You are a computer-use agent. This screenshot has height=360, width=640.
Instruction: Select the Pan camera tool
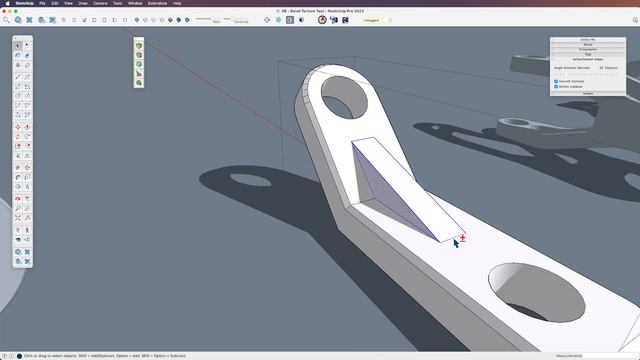(27, 198)
